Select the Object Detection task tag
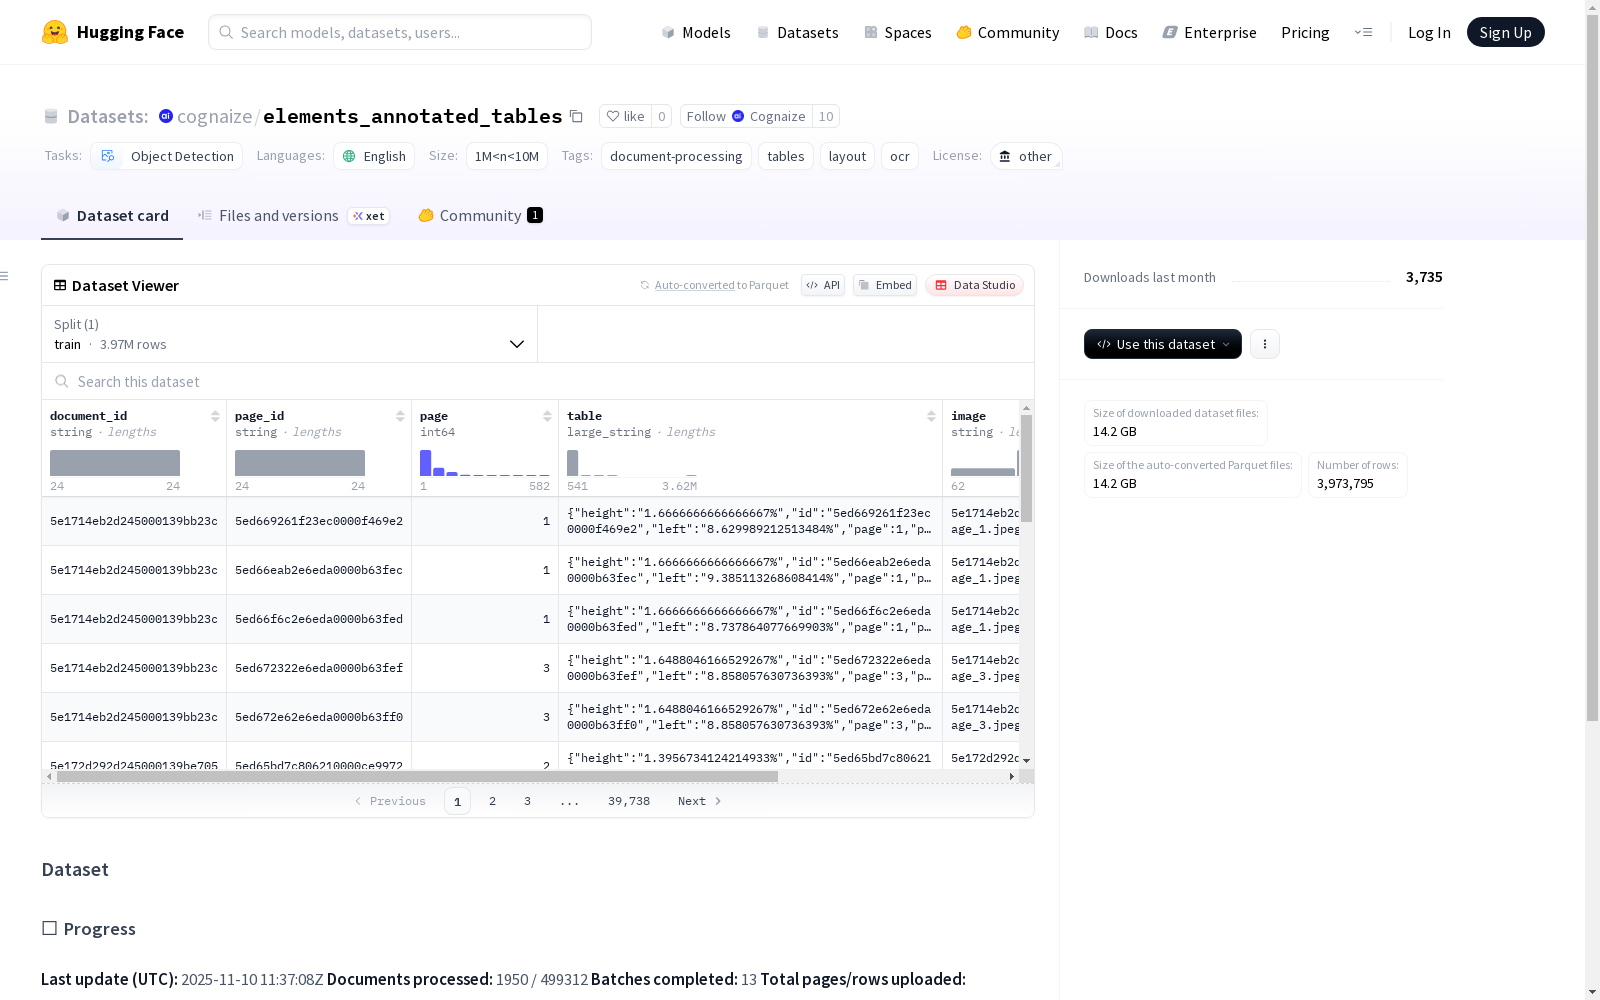The width and height of the screenshot is (1600, 1000). tap(167, 156)
